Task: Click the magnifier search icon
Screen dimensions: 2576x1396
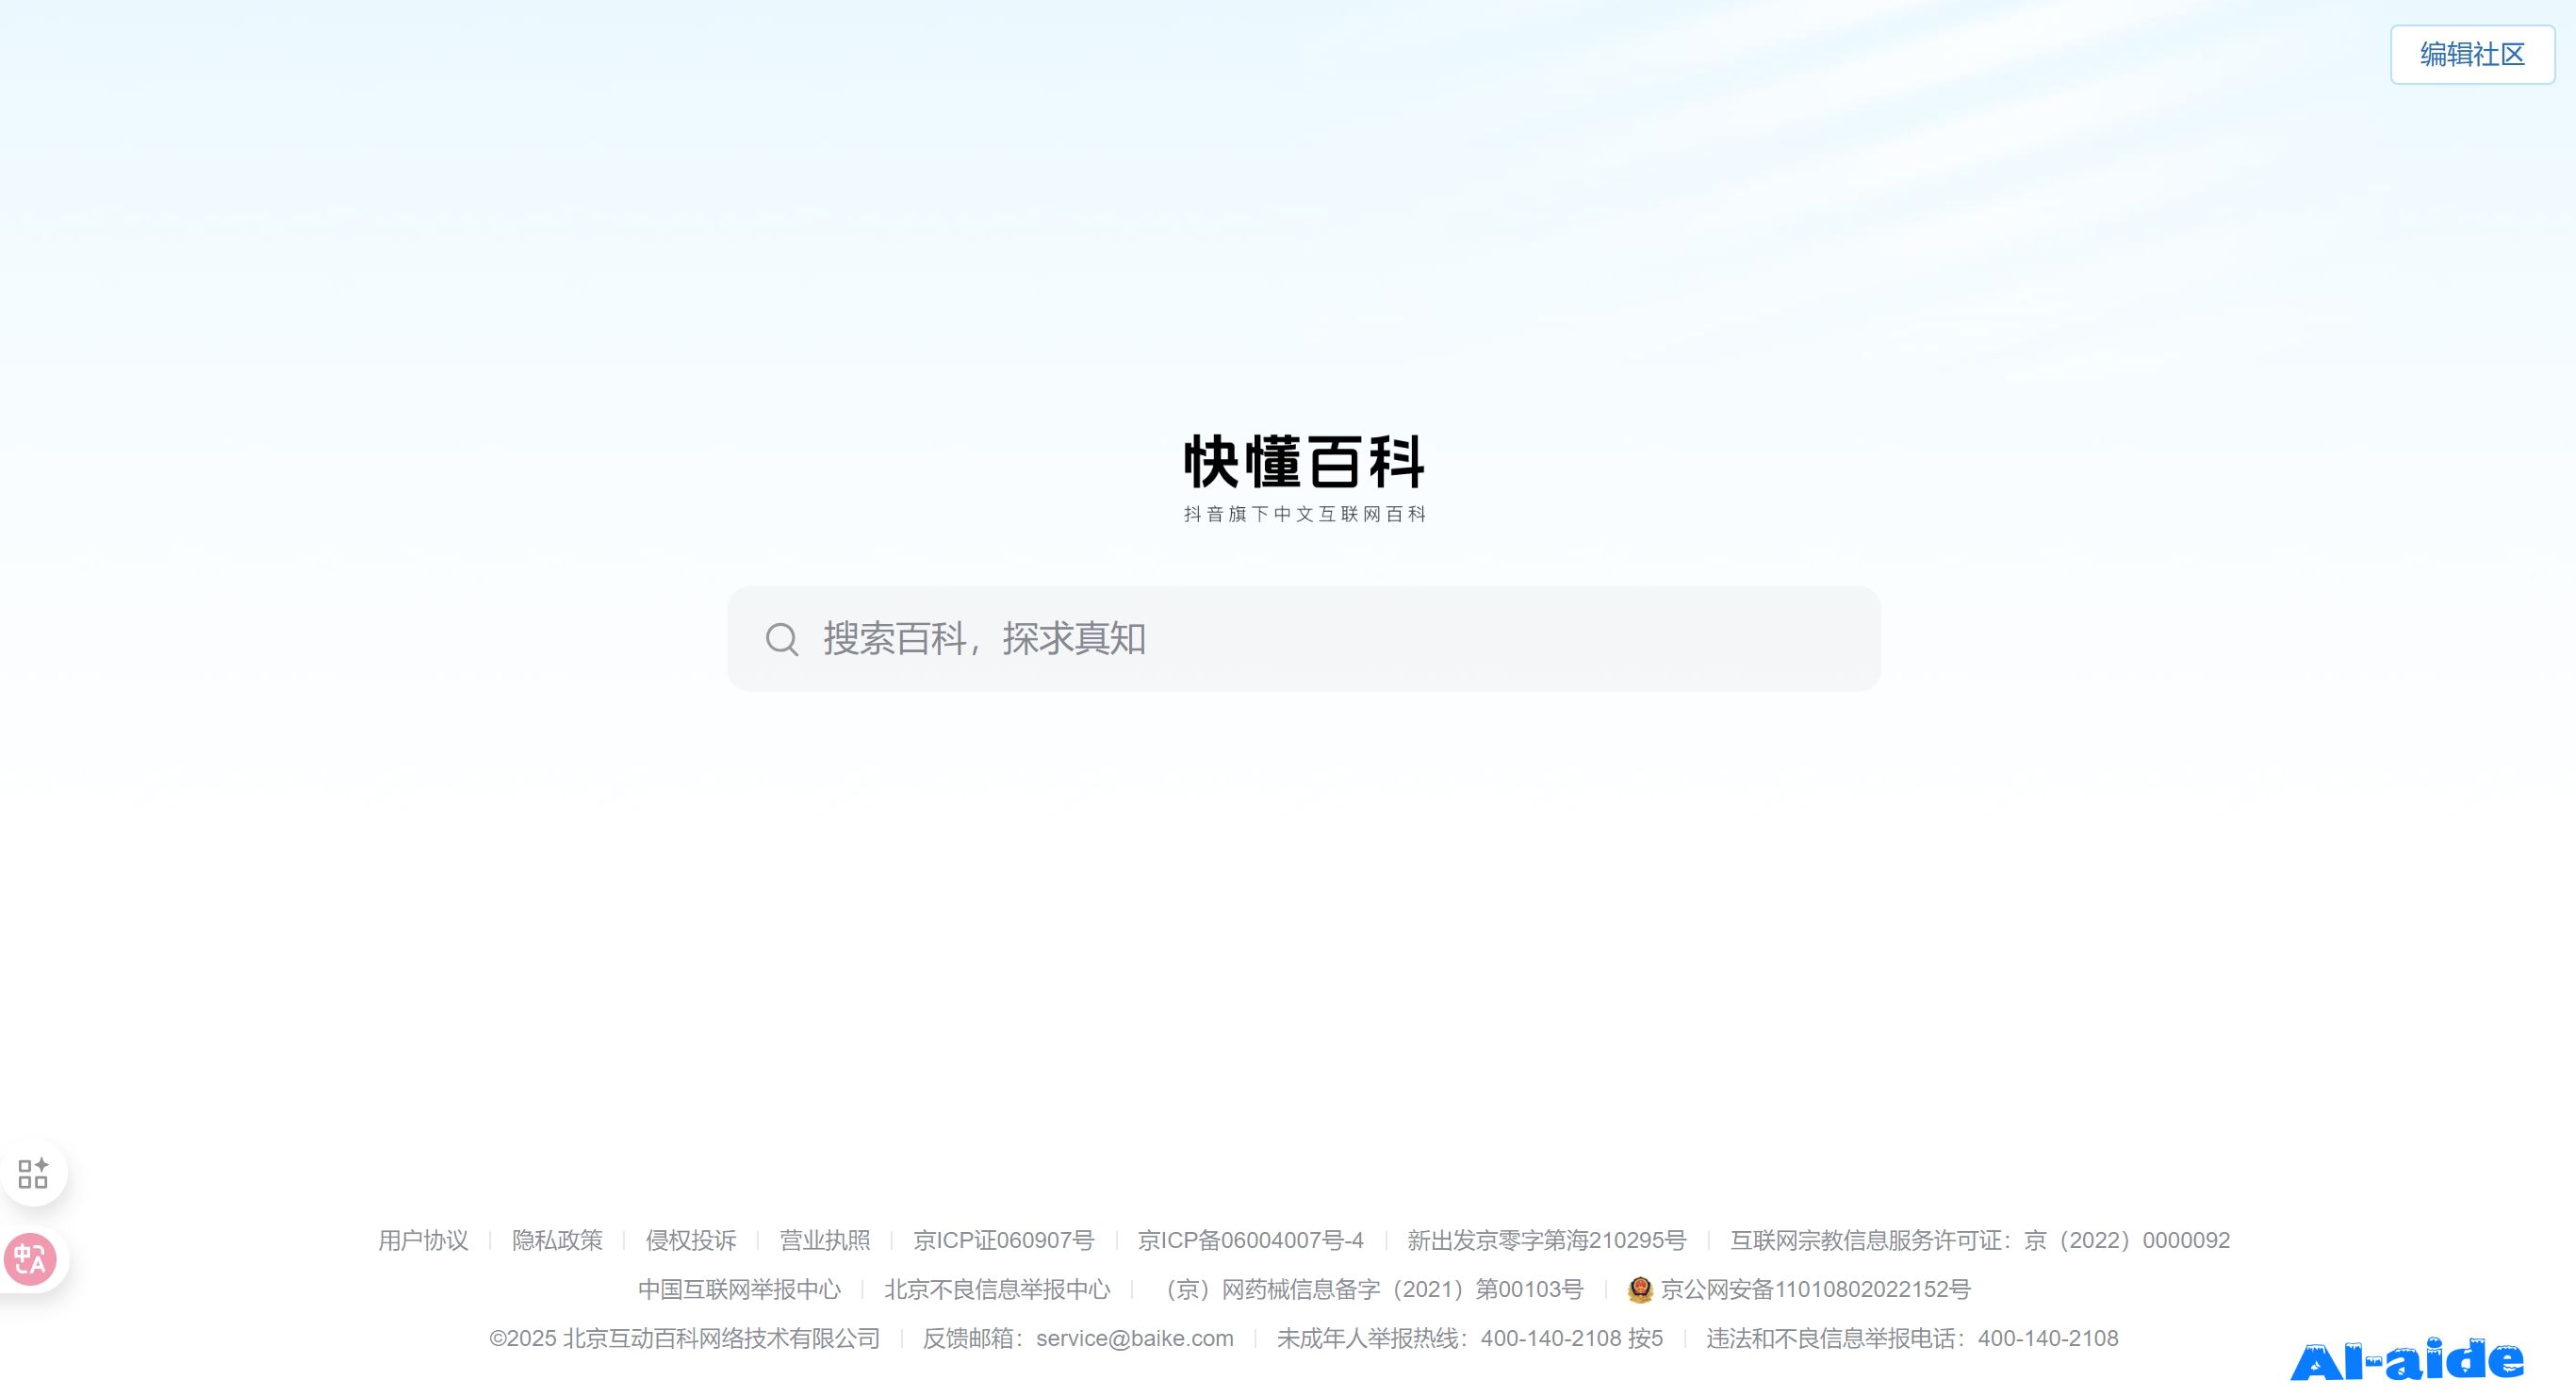Action: pos(782,639)
